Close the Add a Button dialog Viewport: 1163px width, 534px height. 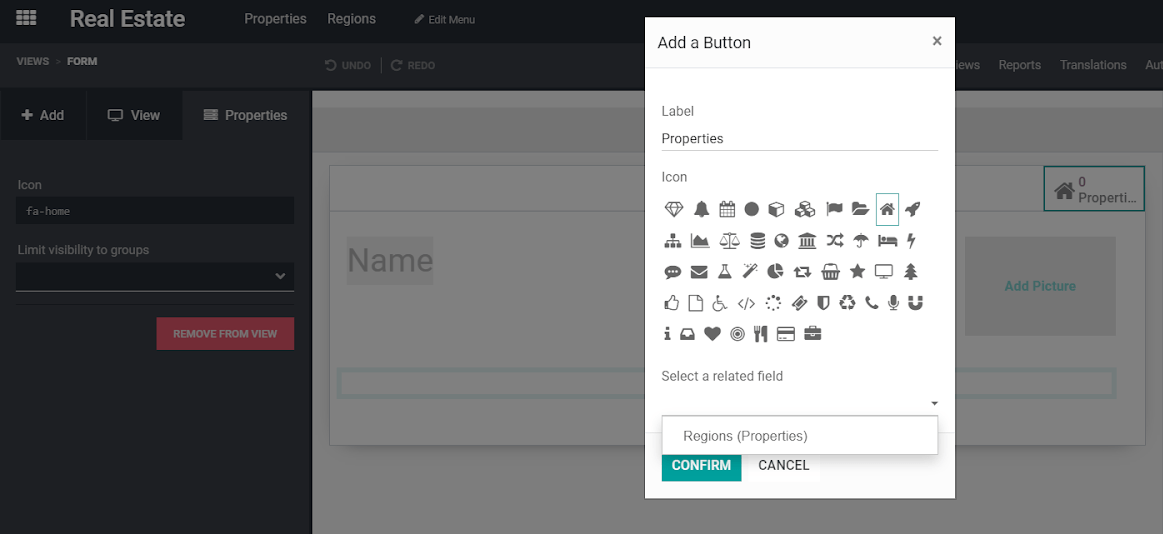937,41
